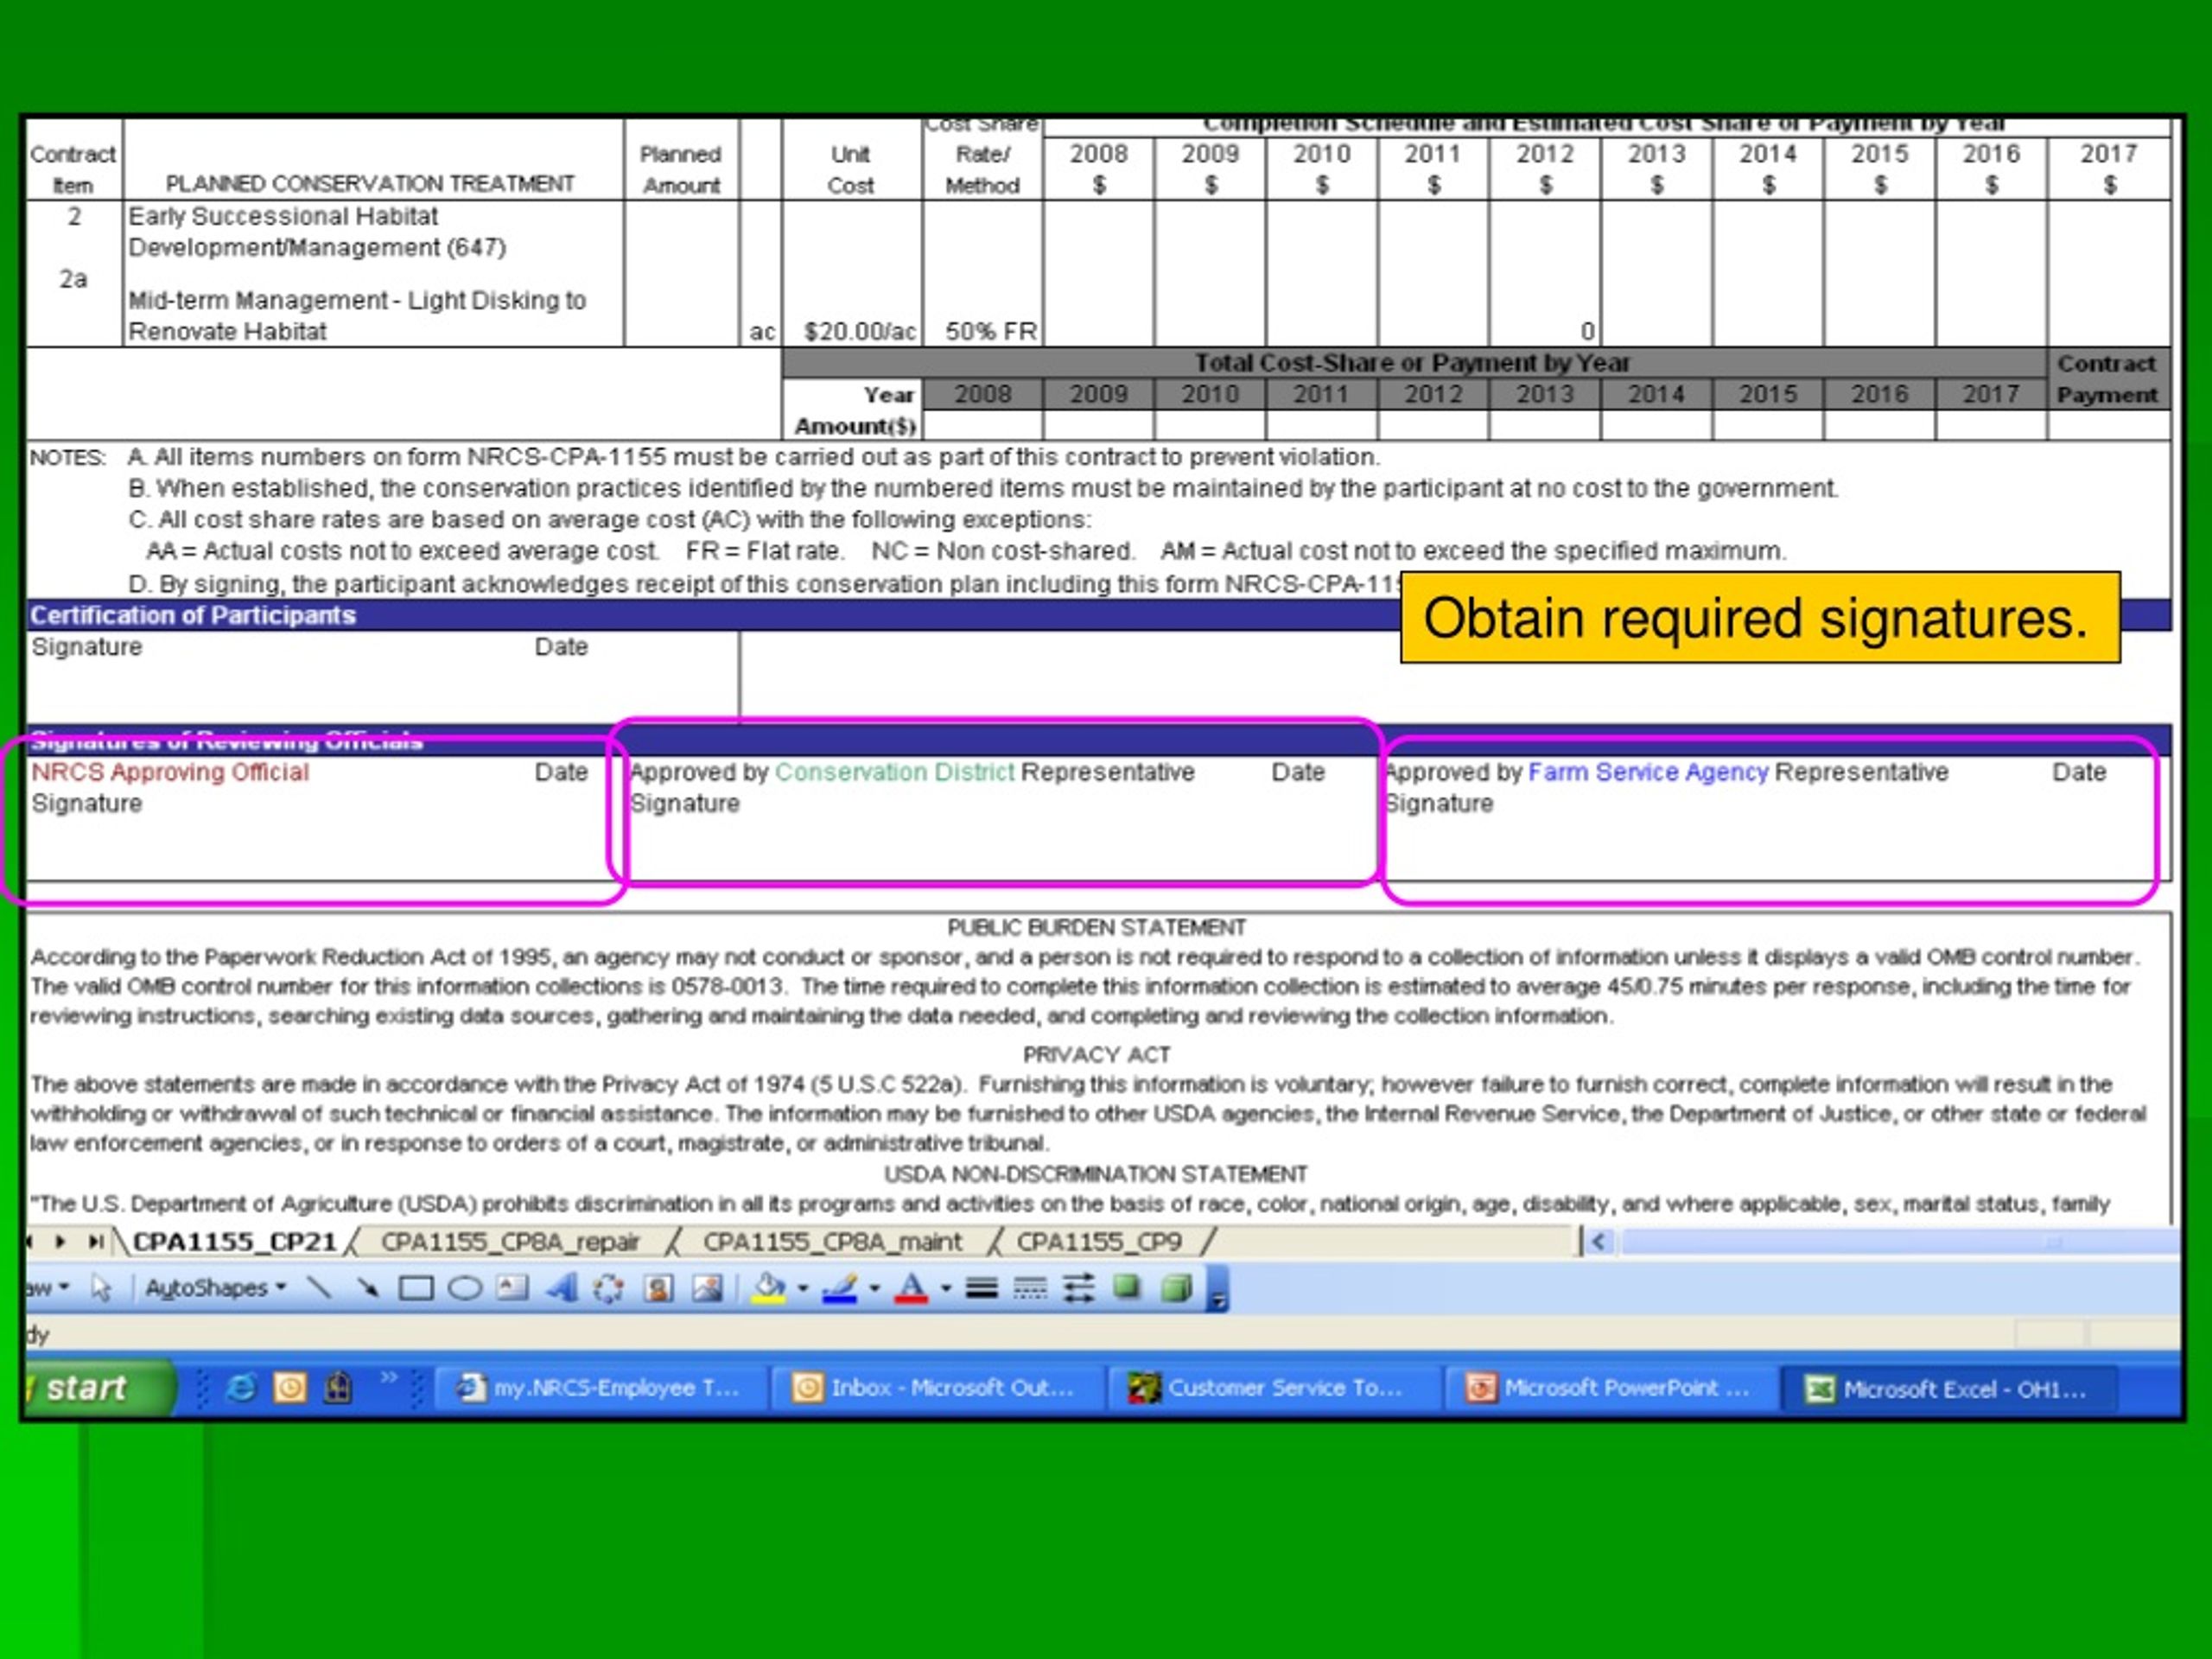Viewport: 2212px width, 1659px height.
Task: Open Drawing Toolbar Options at toolbar end
Action: [1218, 1290]
